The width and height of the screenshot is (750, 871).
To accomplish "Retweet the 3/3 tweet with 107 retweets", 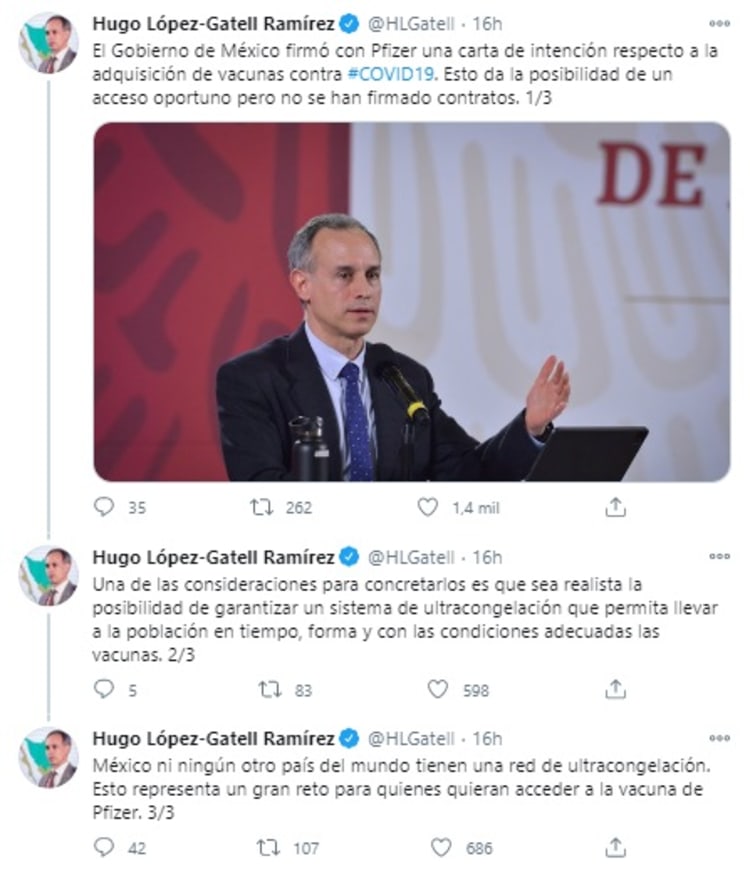I will [x=268, y=848].
